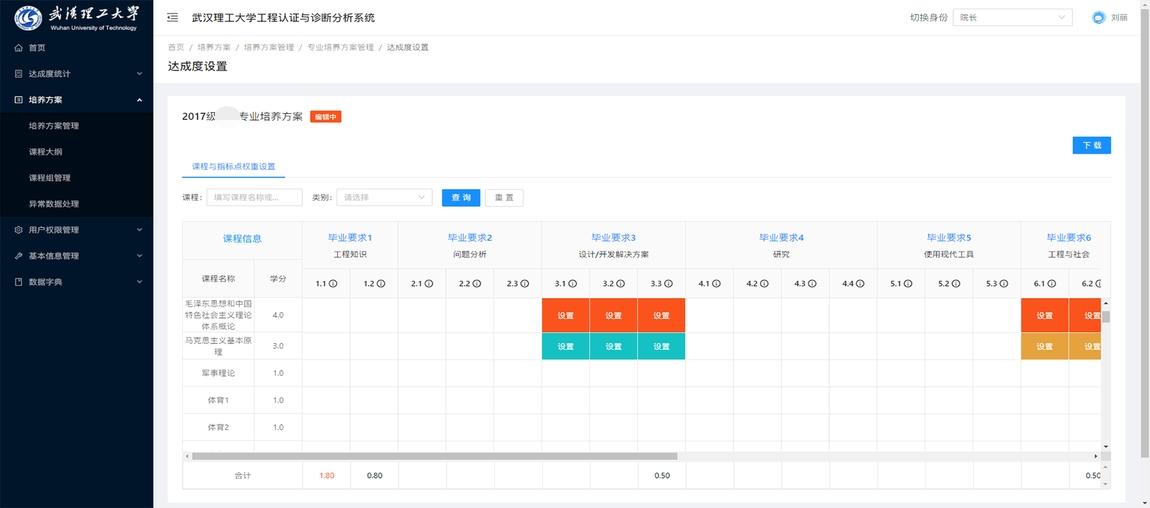Click the table horizontal scrollbar thumb
Screen dimensions: 1150x508
pos(434,456)
